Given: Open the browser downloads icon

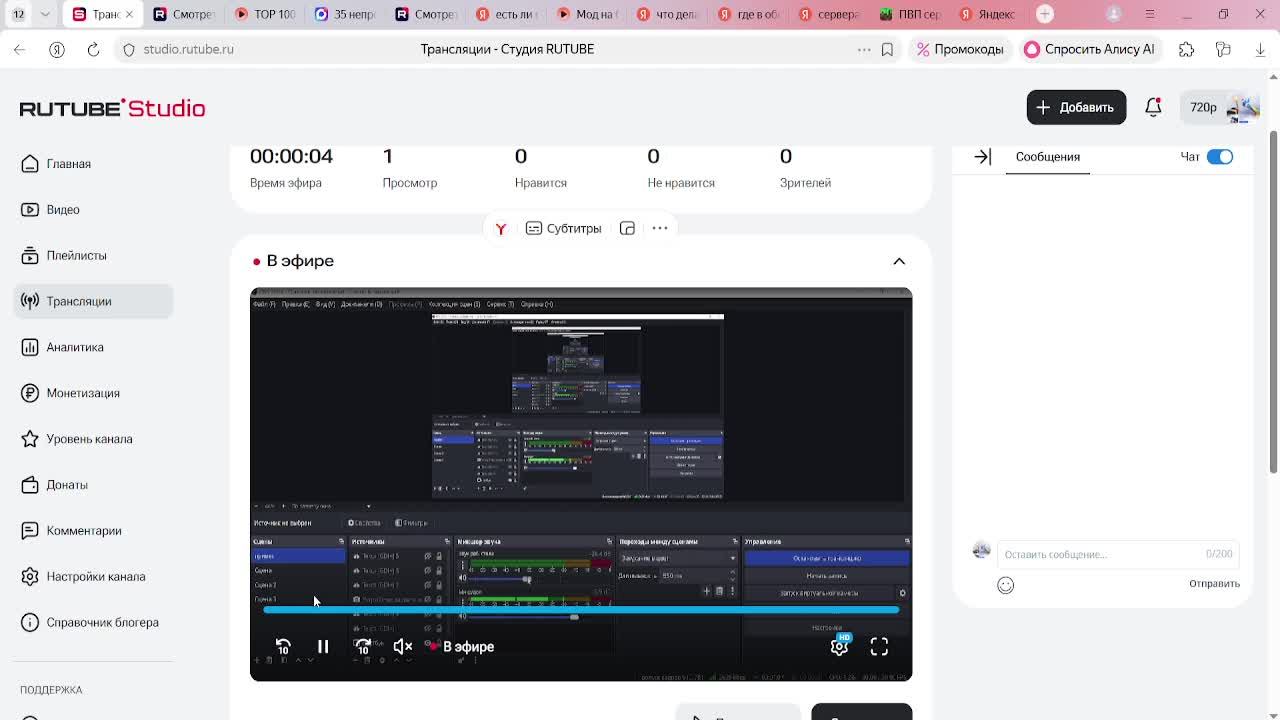Looking at the screenshot, I should click(1260, 49).
